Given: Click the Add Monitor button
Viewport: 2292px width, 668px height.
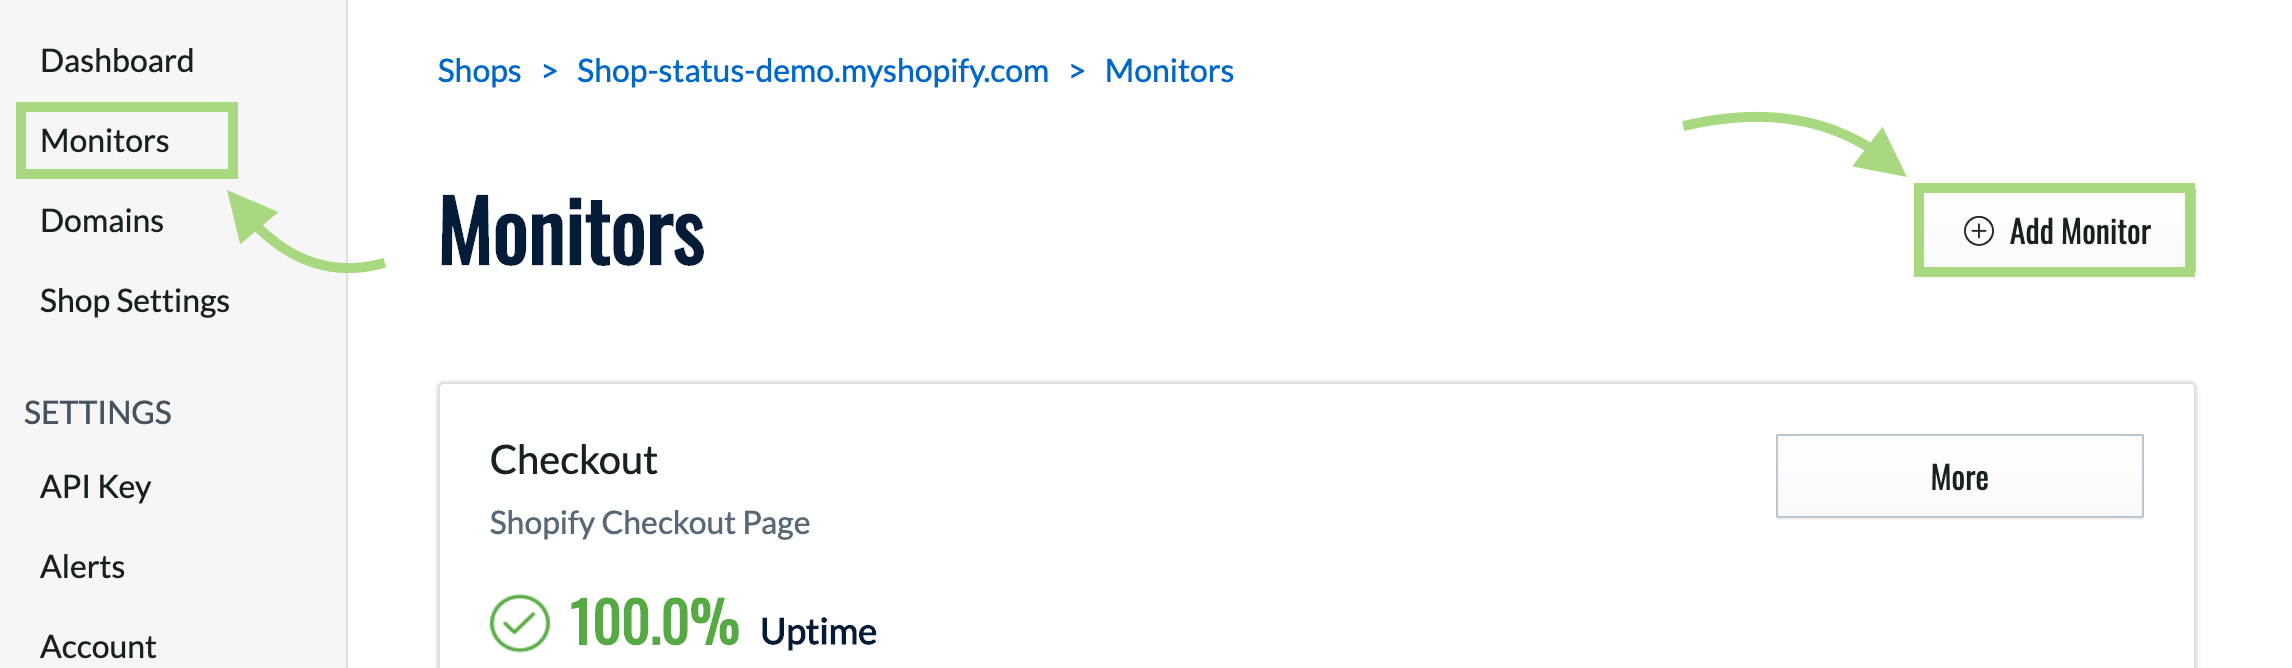Looking at the screenshot, I should tap(2055, 231).
